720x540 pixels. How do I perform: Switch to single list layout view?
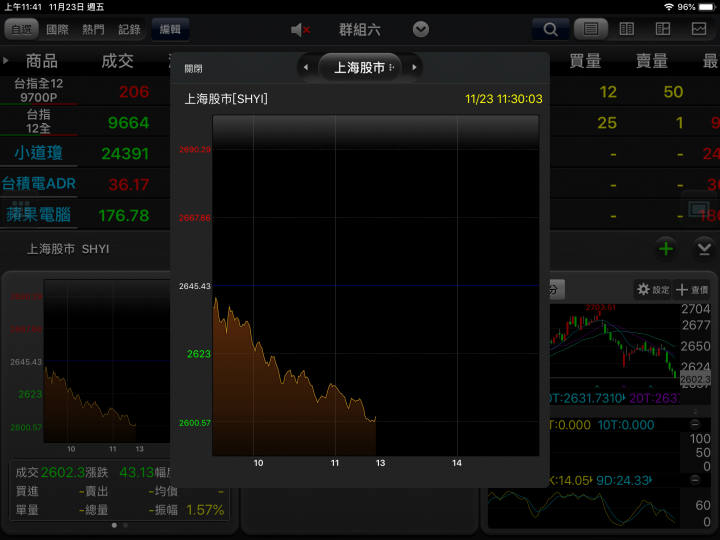591,29
